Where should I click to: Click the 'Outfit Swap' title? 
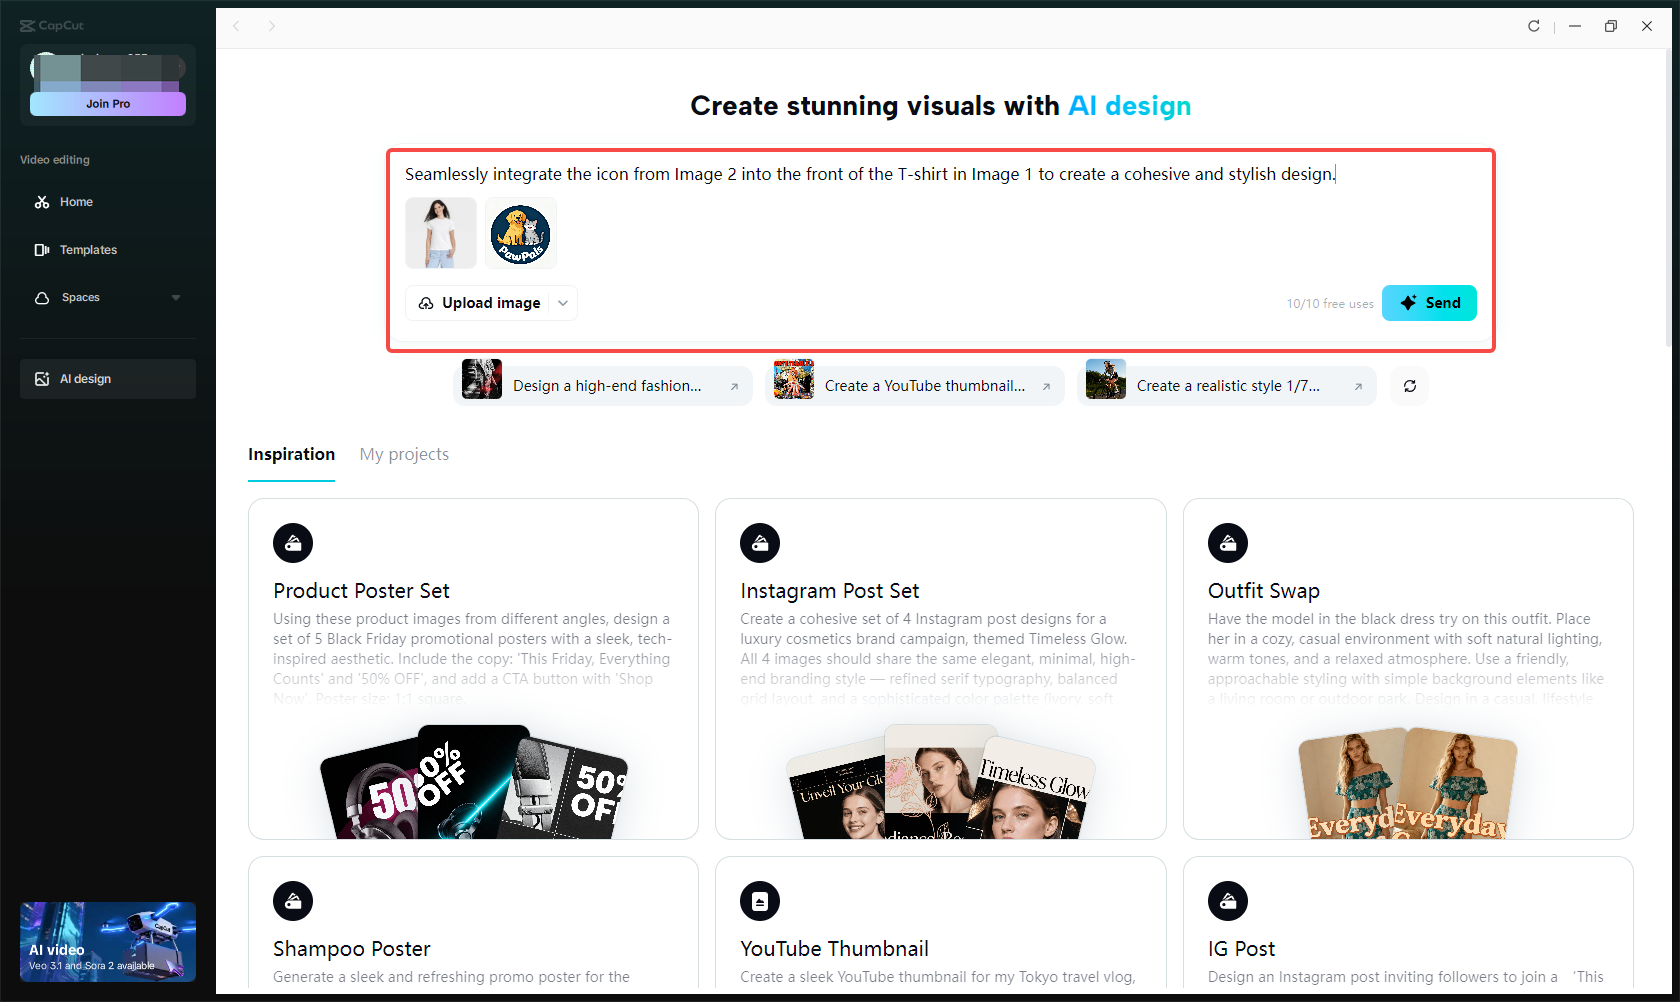[x=1264, y=591]
